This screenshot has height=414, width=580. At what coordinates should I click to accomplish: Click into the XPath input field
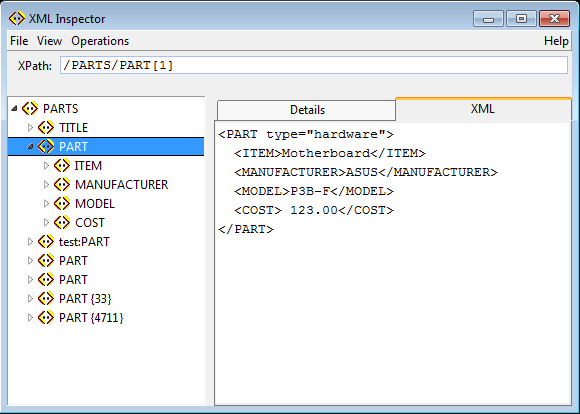click(x=314, y=65)
